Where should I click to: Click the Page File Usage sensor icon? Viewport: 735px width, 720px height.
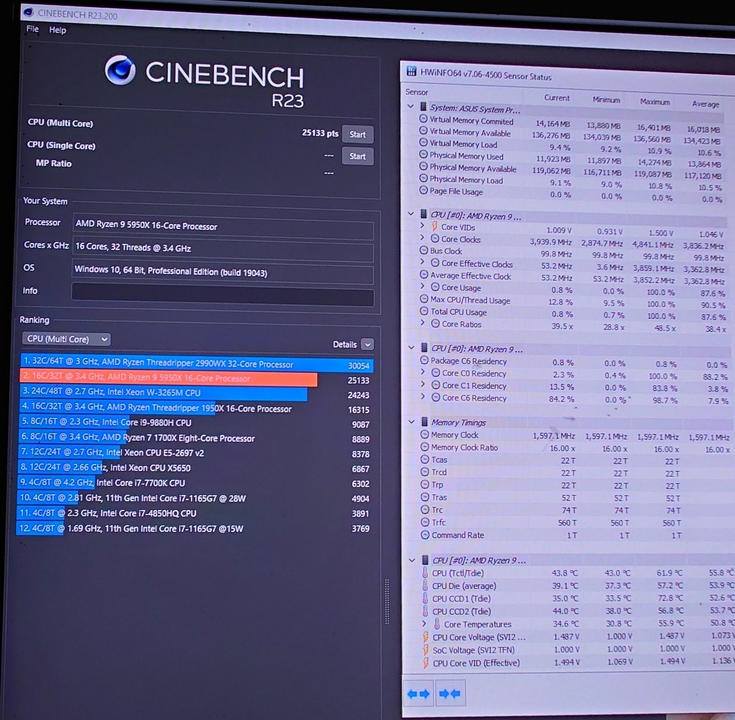[x=423, y=190]
